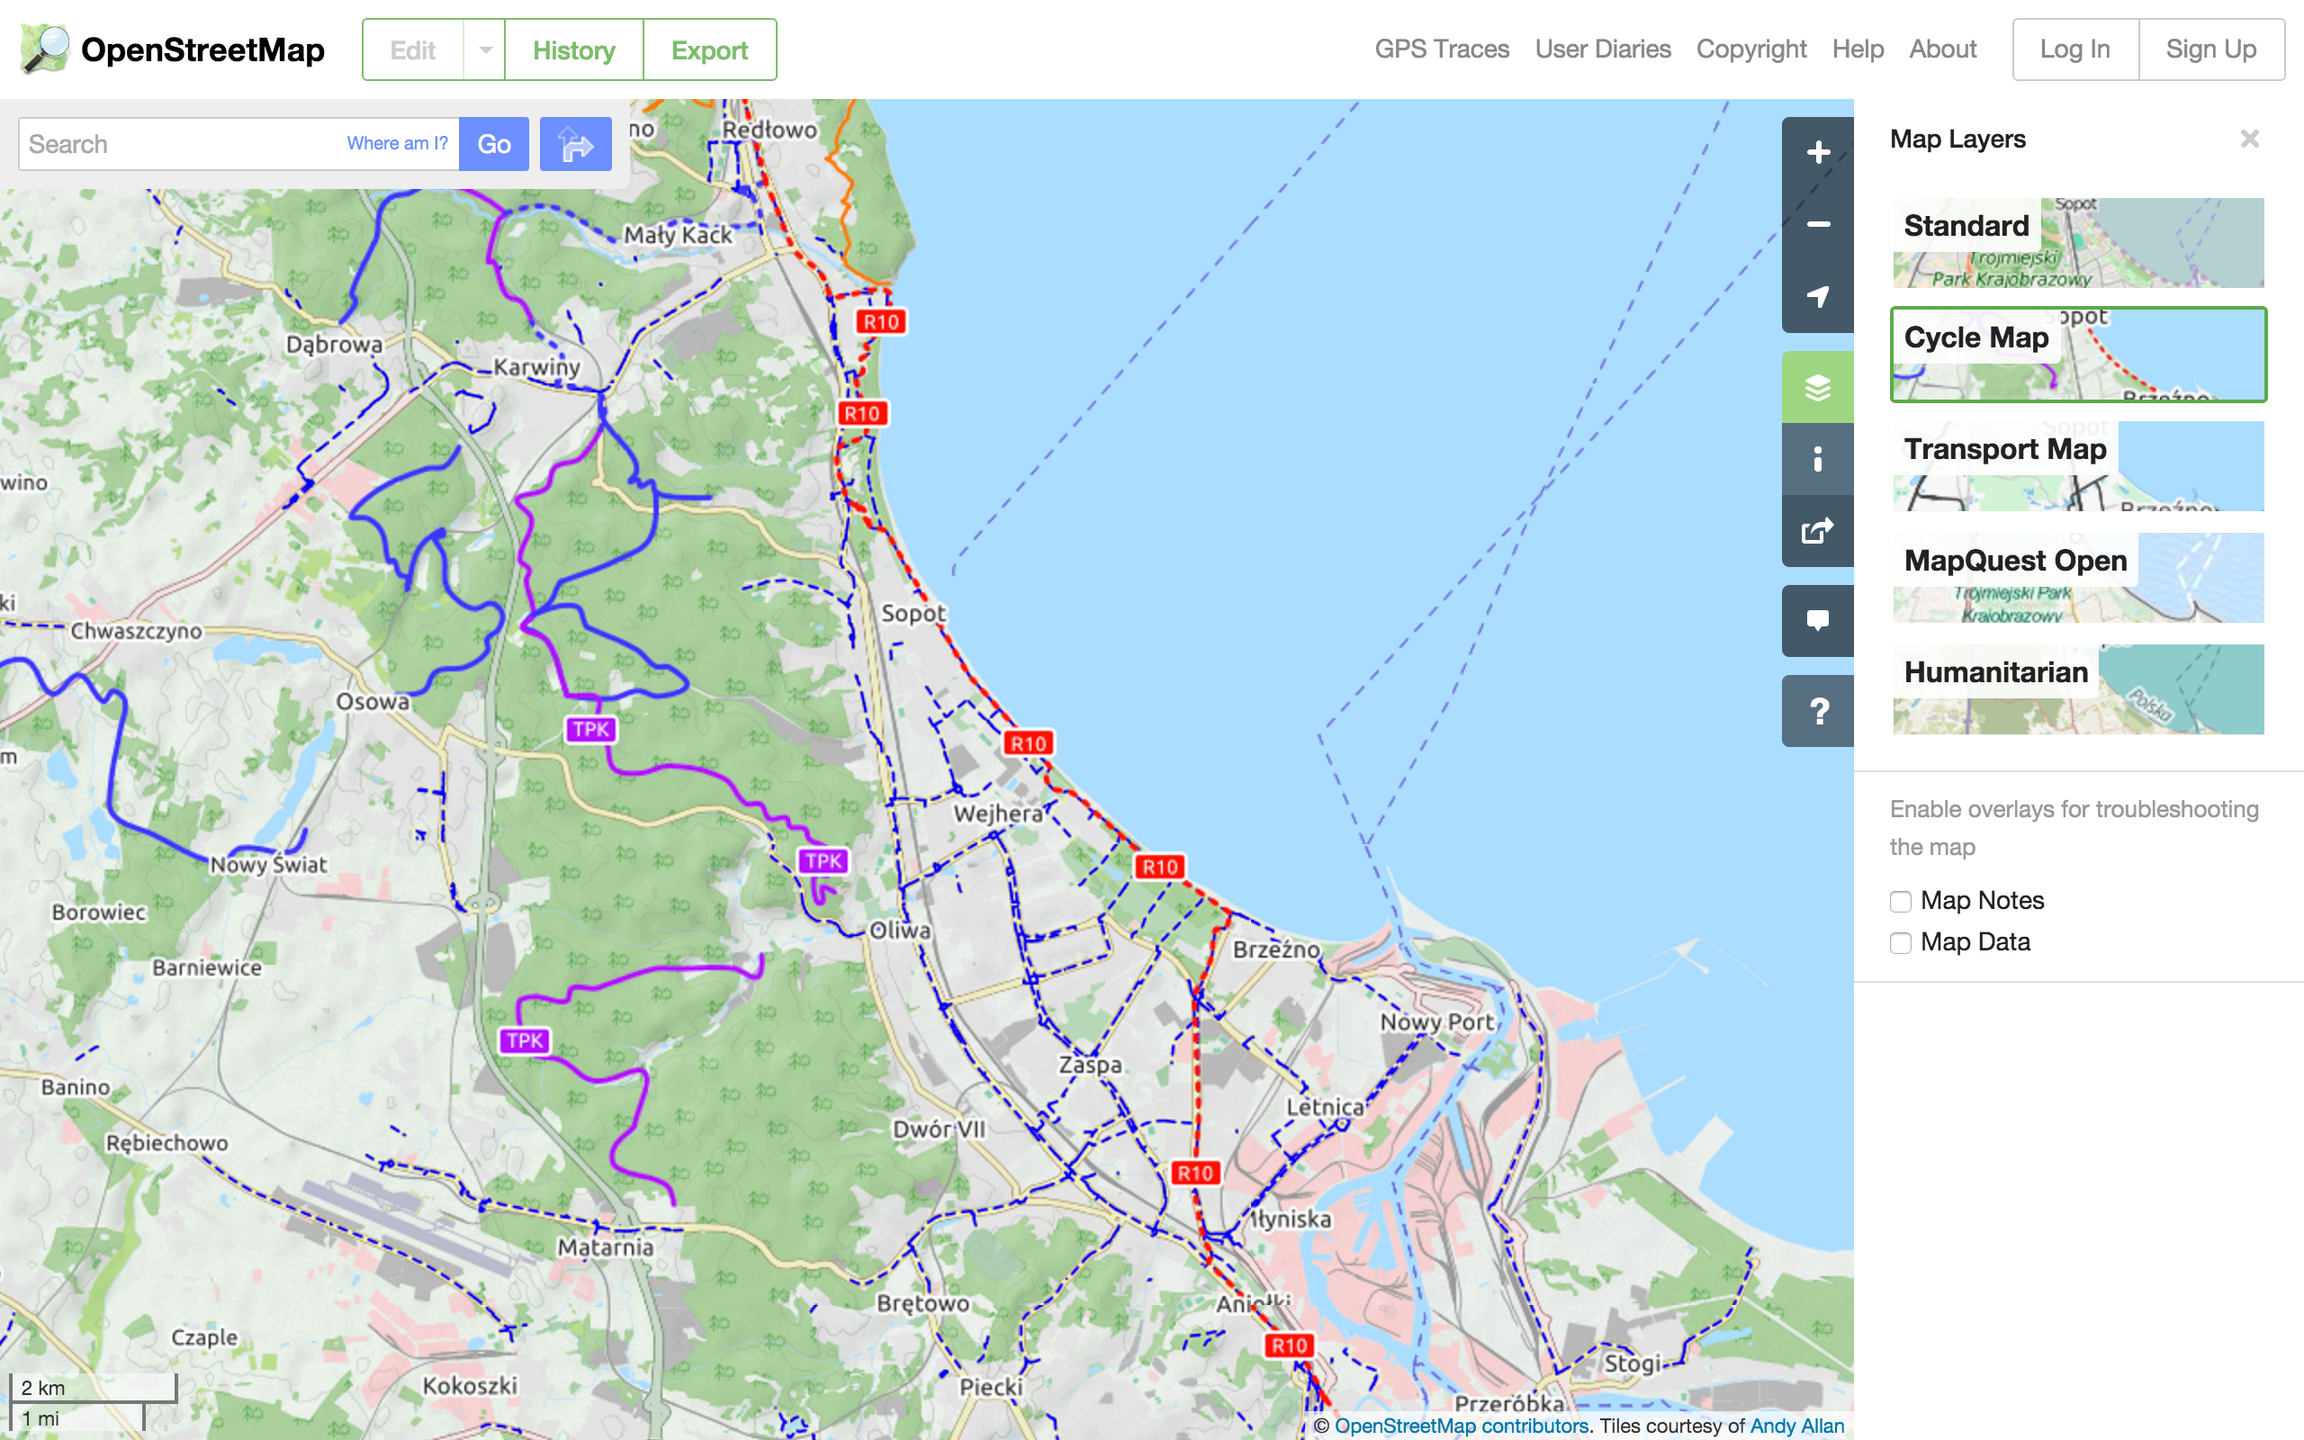Click the Sopot label on the map
This screenshot has height=1440, width=2304.
coord(913,613)
